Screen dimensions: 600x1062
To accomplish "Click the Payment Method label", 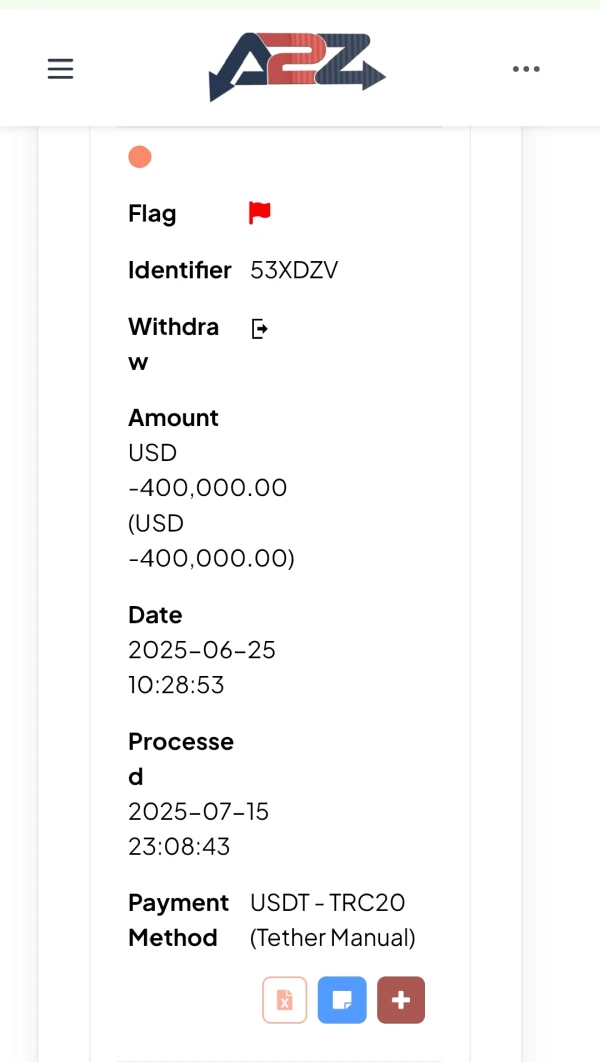I will pos(178,920).
